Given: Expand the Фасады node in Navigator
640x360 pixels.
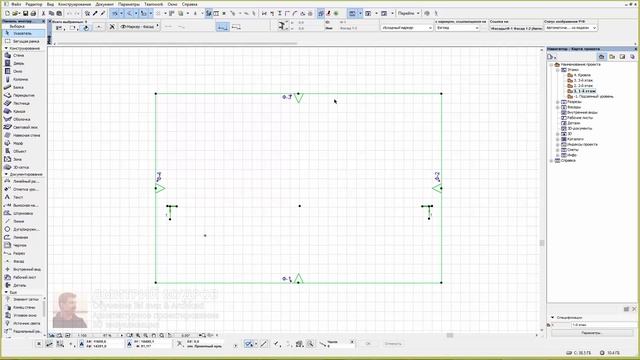Looking at the screenshot, I should coord(558,107).
